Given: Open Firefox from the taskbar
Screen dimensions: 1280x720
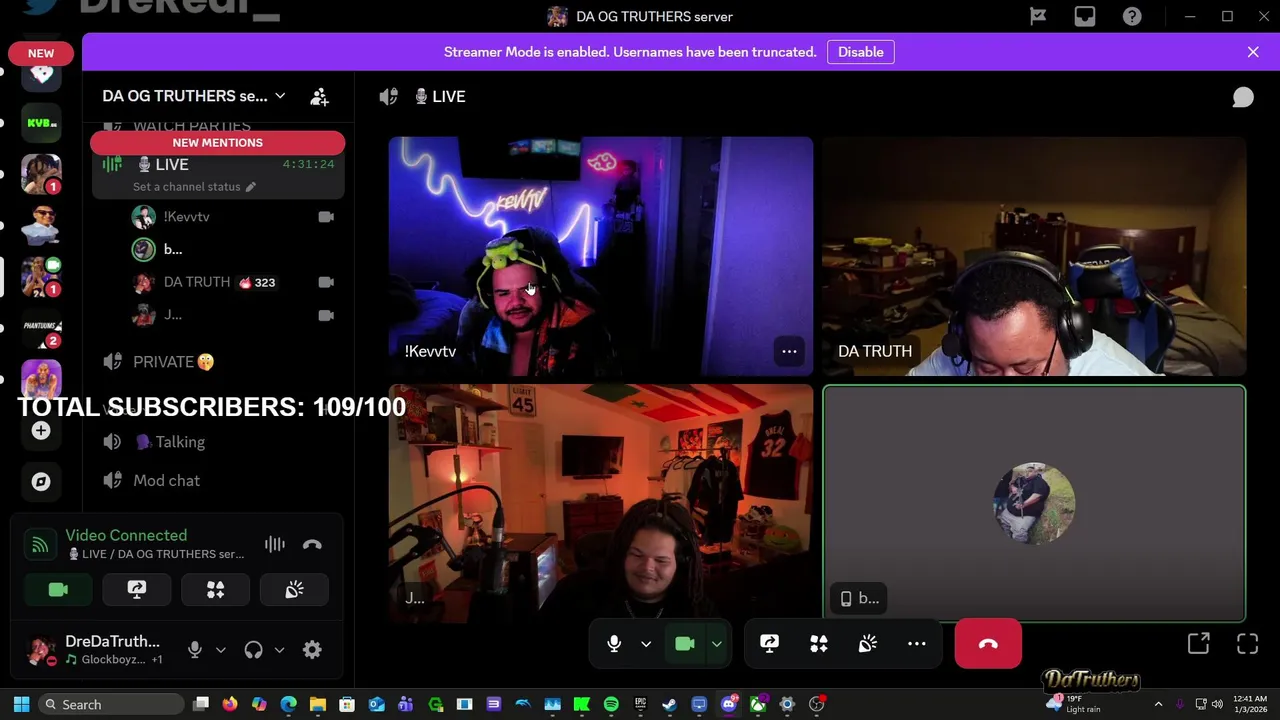Looking at the screenshot, I should click(230, 704).
